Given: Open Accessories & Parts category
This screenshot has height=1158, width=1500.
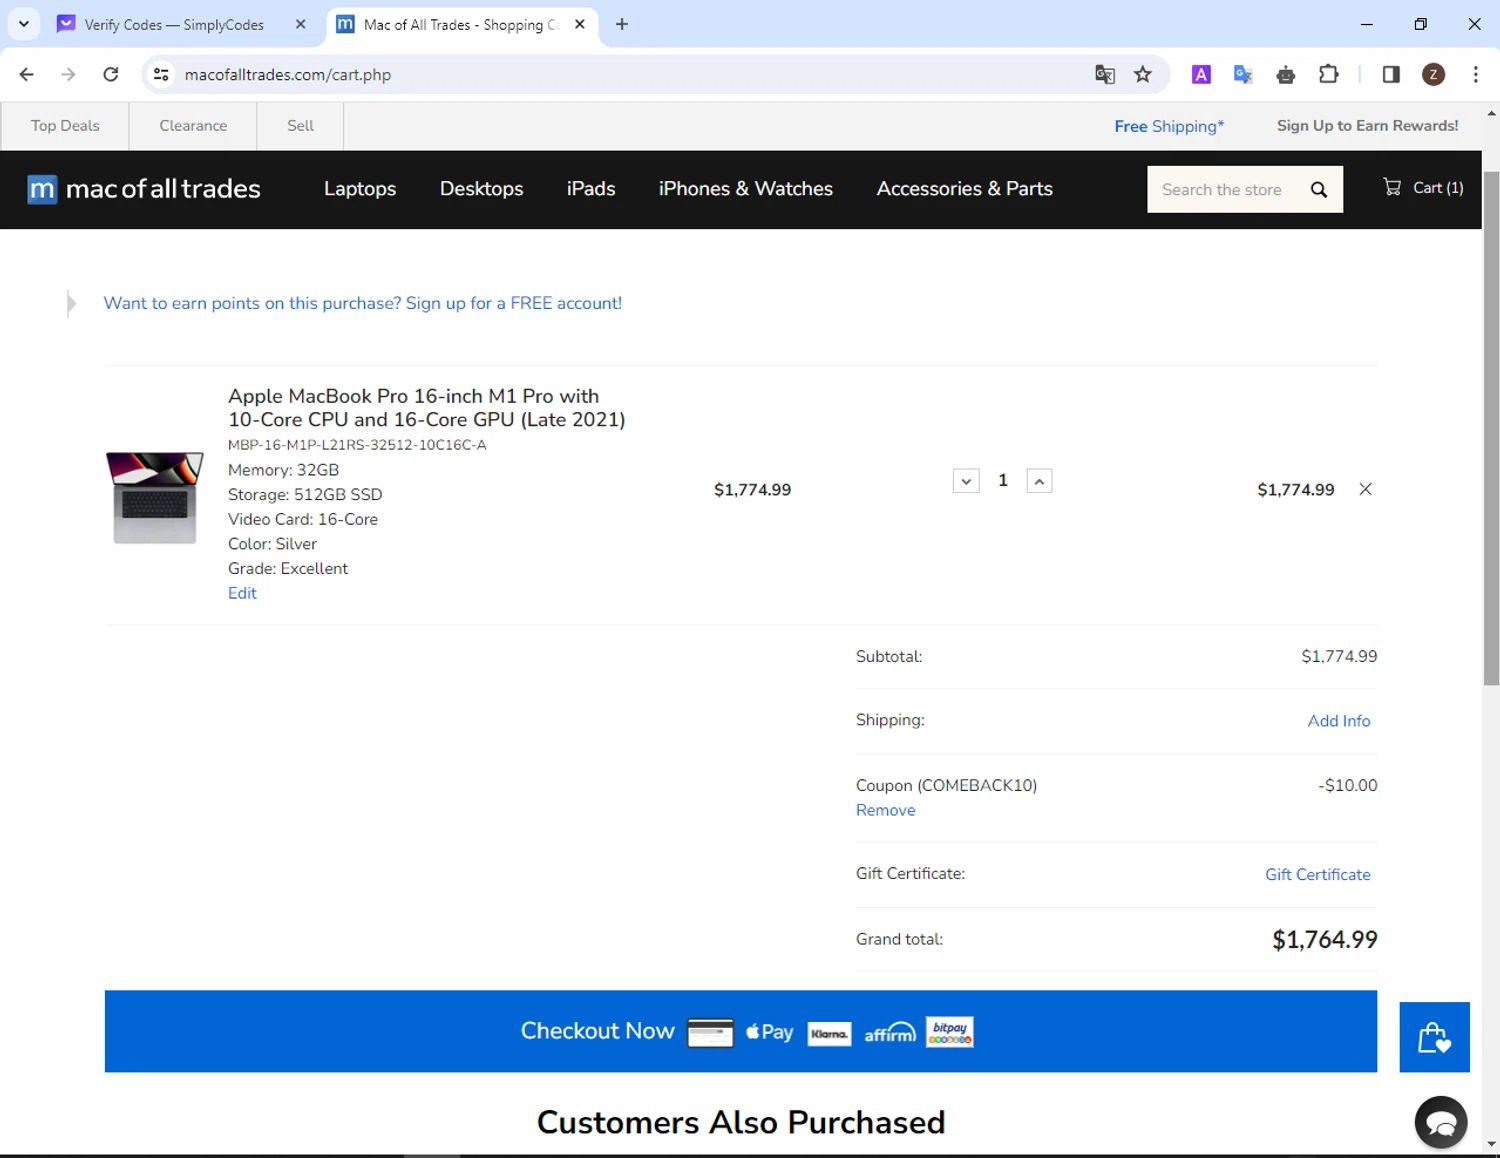Looking at the screenshot, I should tap(964, 189).
